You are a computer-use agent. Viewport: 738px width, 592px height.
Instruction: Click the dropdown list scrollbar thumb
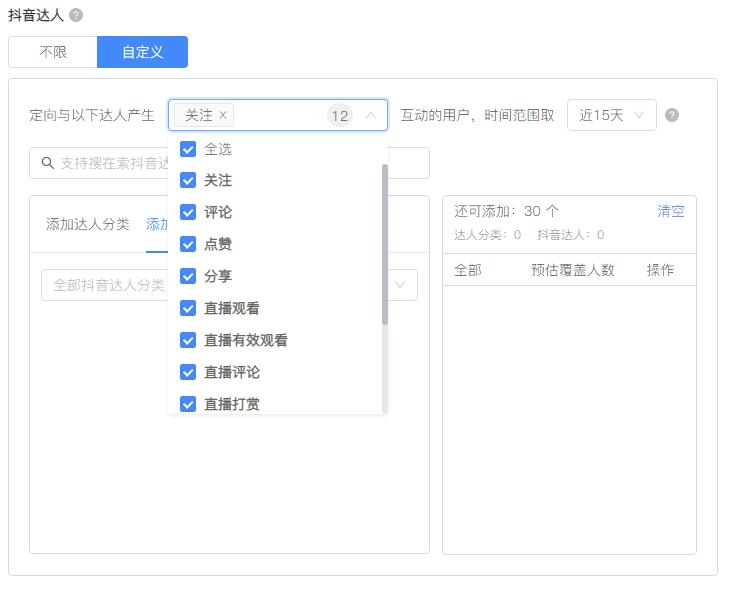pyautogui.click(x=385, y=244)
